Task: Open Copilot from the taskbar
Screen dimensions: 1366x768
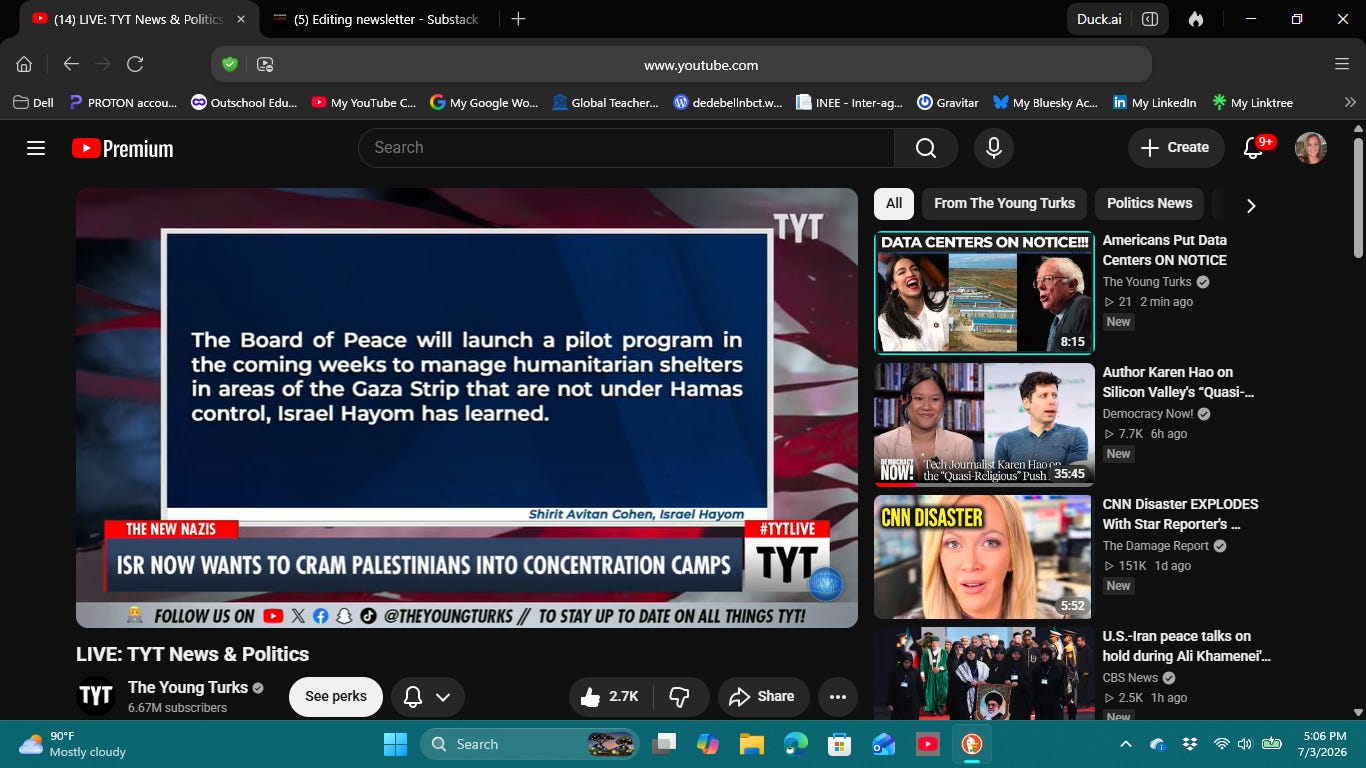Action: [708, 744]
